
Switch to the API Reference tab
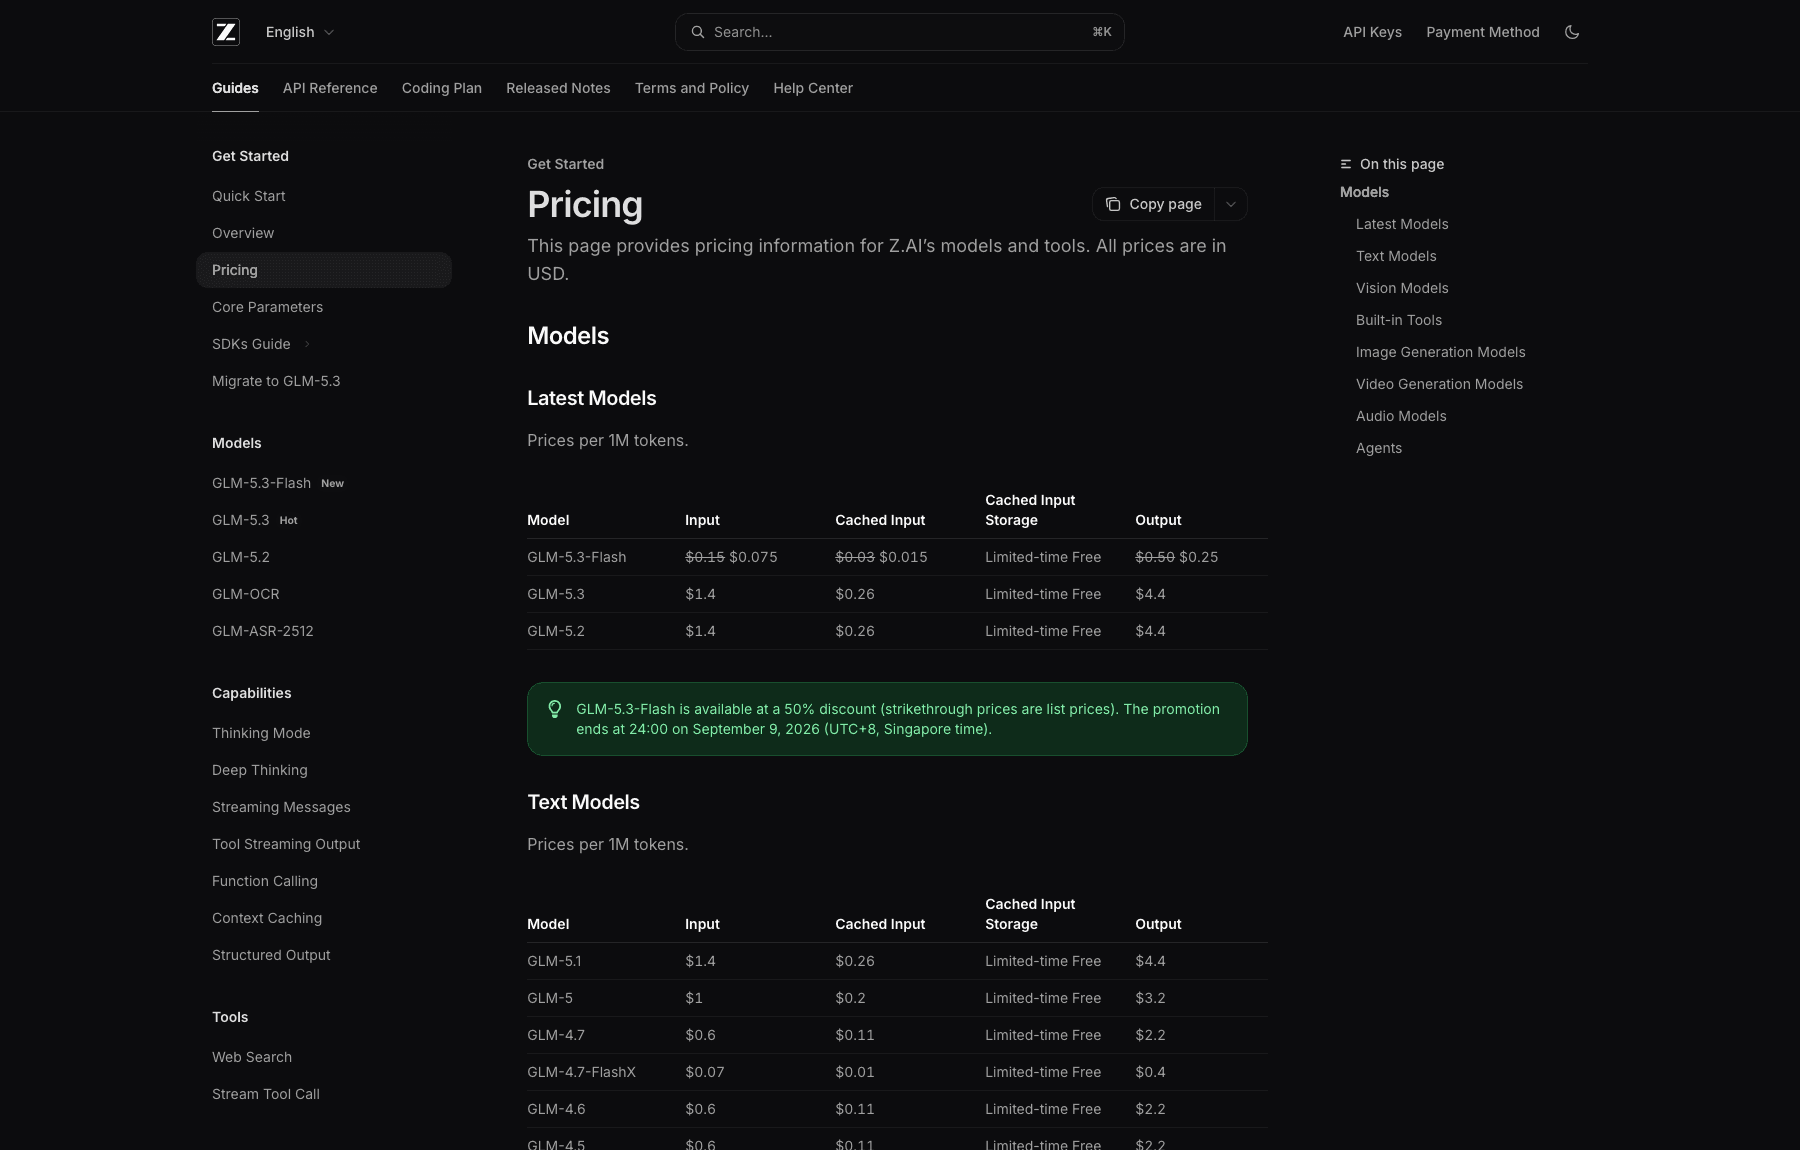(330, 88)
